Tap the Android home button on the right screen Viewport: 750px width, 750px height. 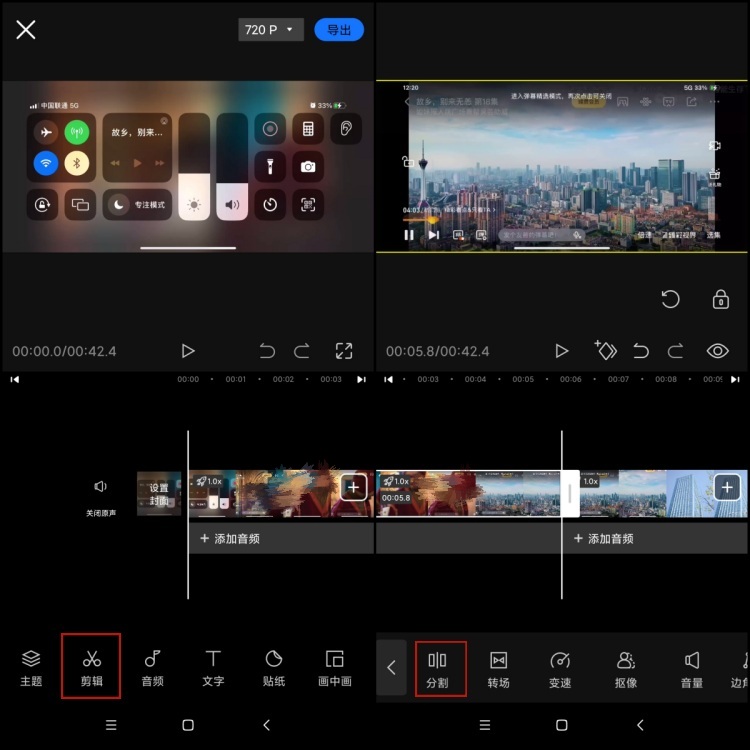pyautogui.click(x=562, y=725)
